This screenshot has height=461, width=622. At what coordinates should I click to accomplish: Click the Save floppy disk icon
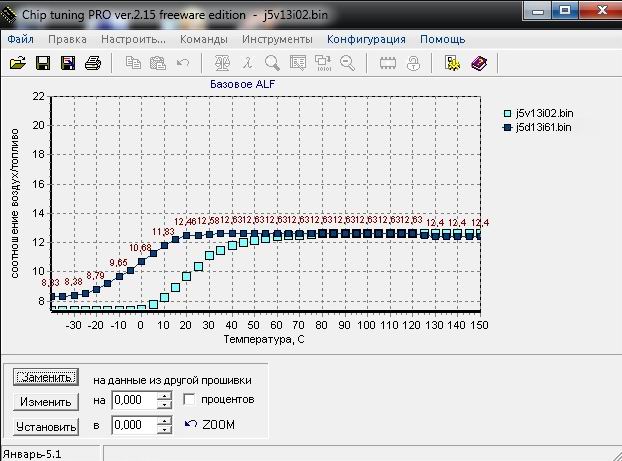(x=43, y=63)
